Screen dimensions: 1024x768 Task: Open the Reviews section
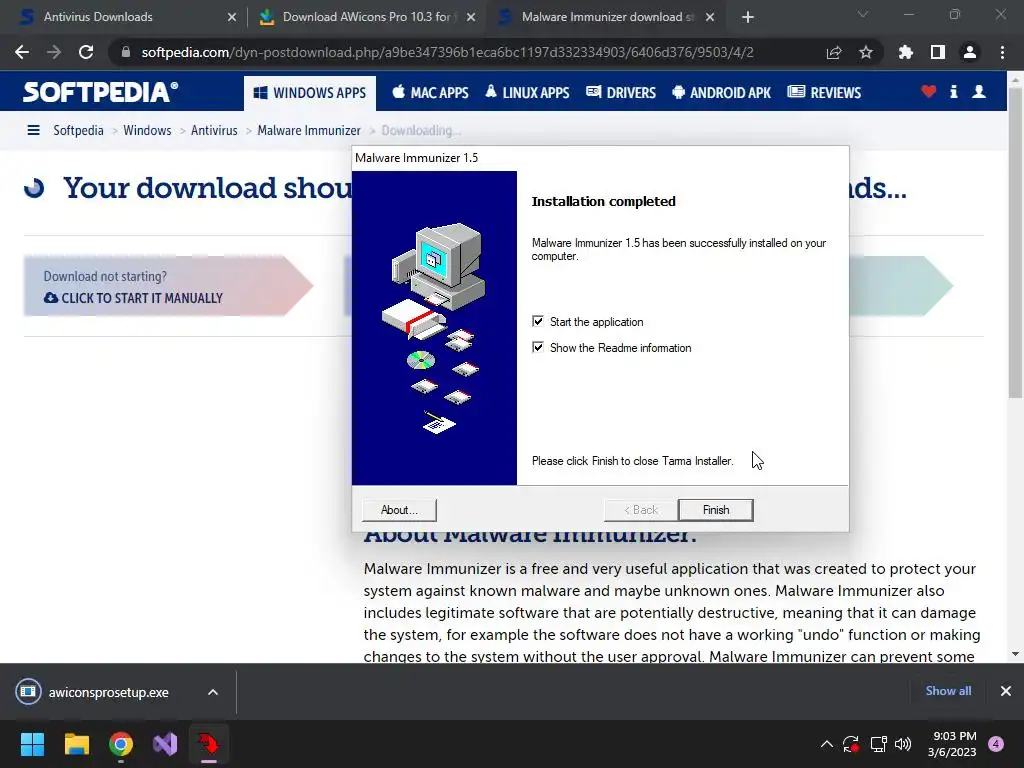(x=824, y=93)
